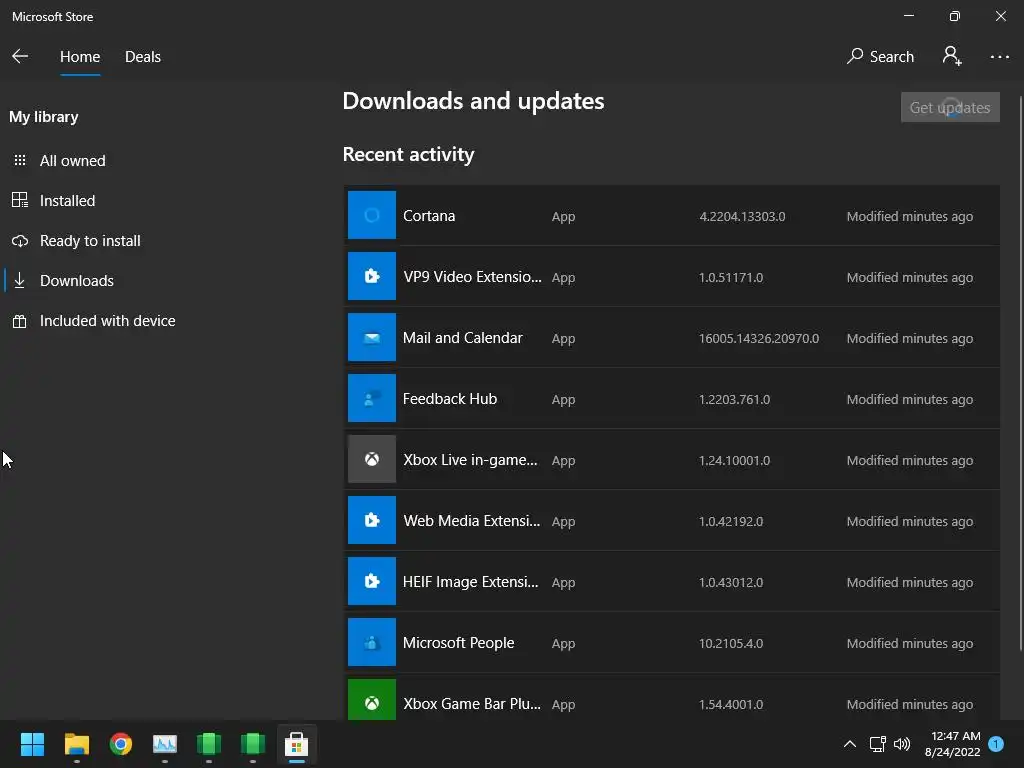Open File Explorer from the taskbar

click(76, 744)
